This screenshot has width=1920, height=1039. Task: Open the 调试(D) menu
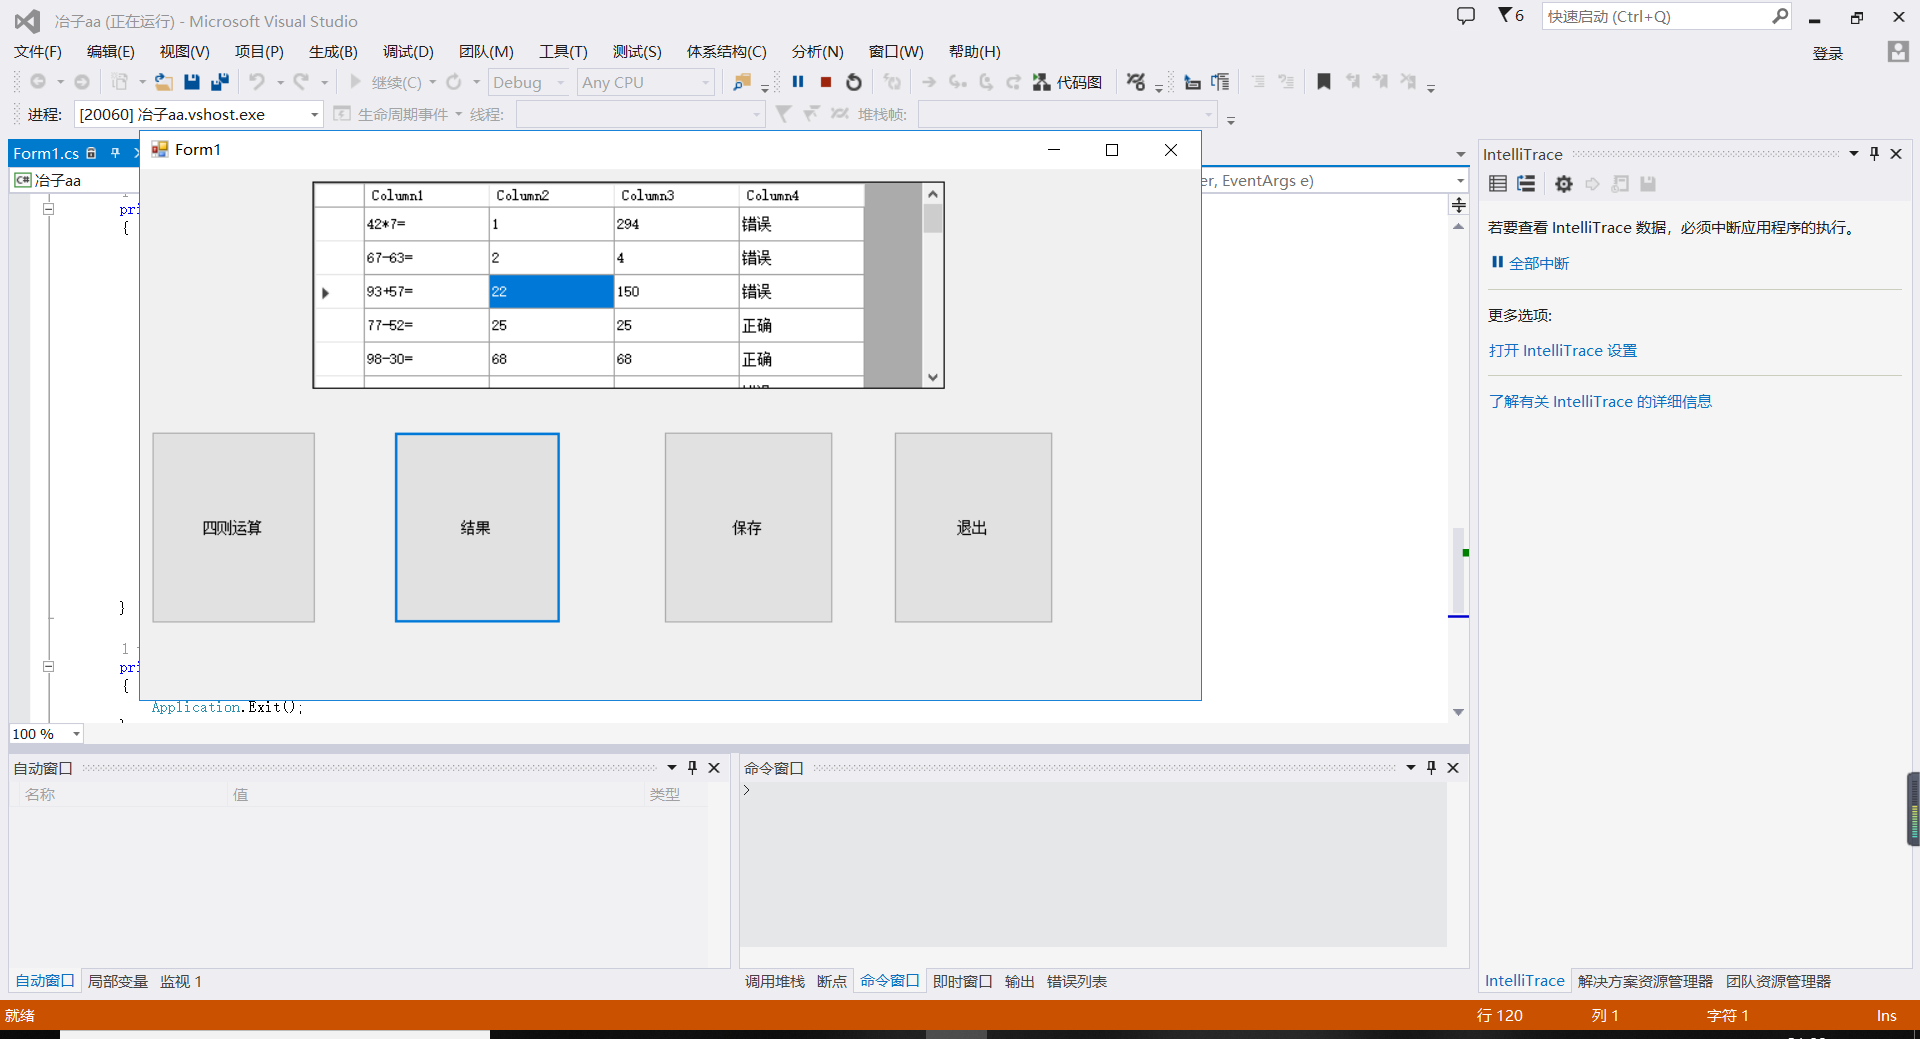click(x=408, y=51)
